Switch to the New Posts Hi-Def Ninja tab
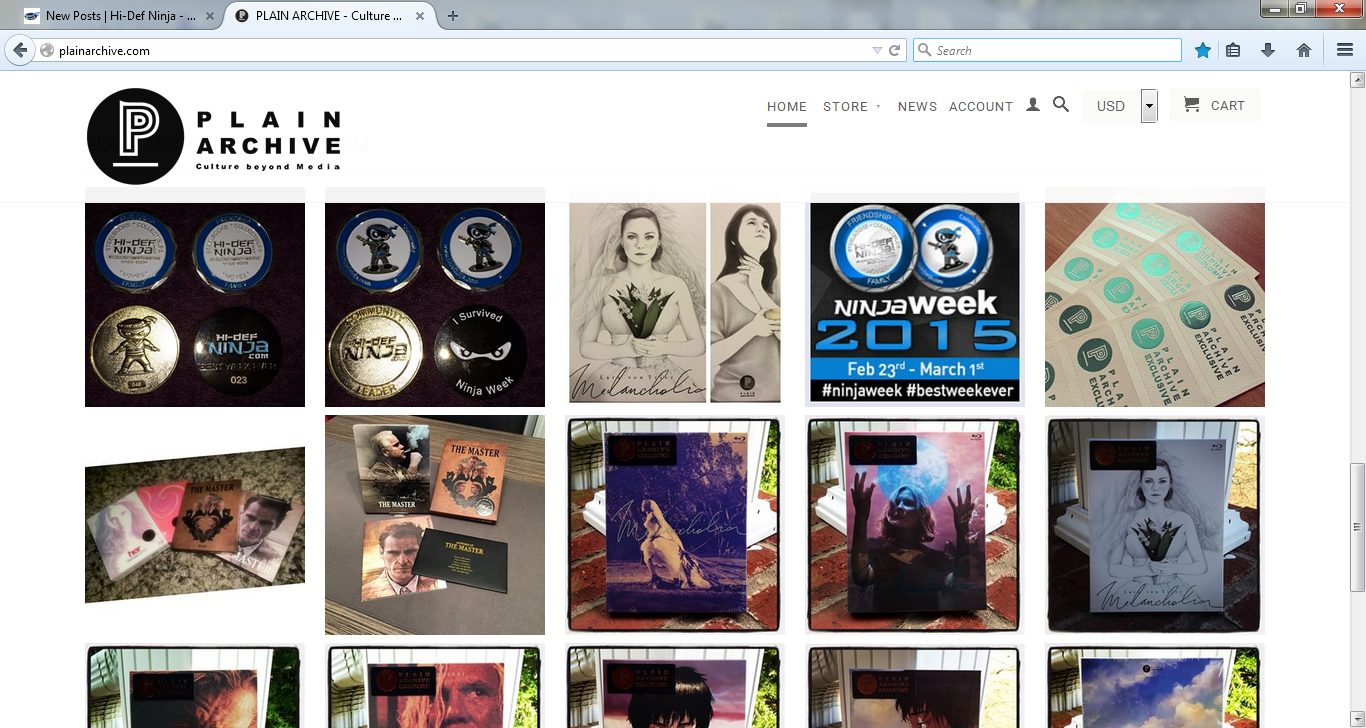1366x728 pixels. (x=119, y=16)
